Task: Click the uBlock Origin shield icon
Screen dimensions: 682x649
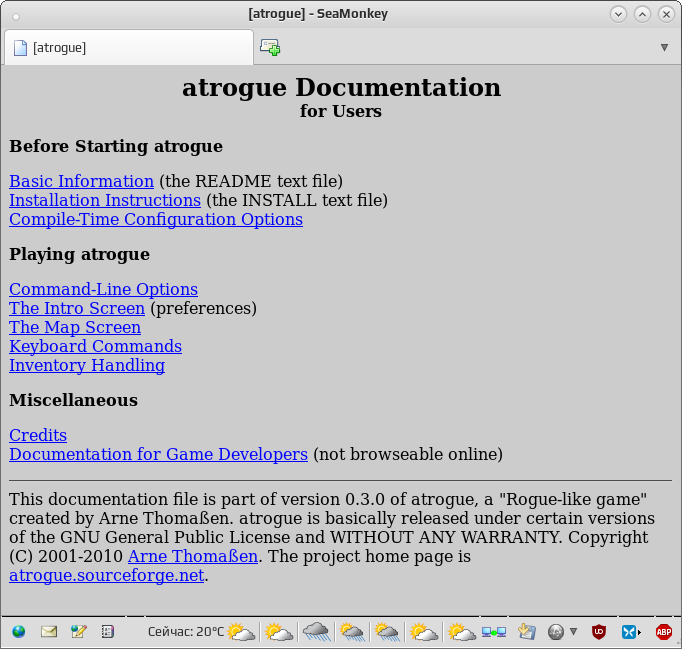Action: click(x=598, y=632)
